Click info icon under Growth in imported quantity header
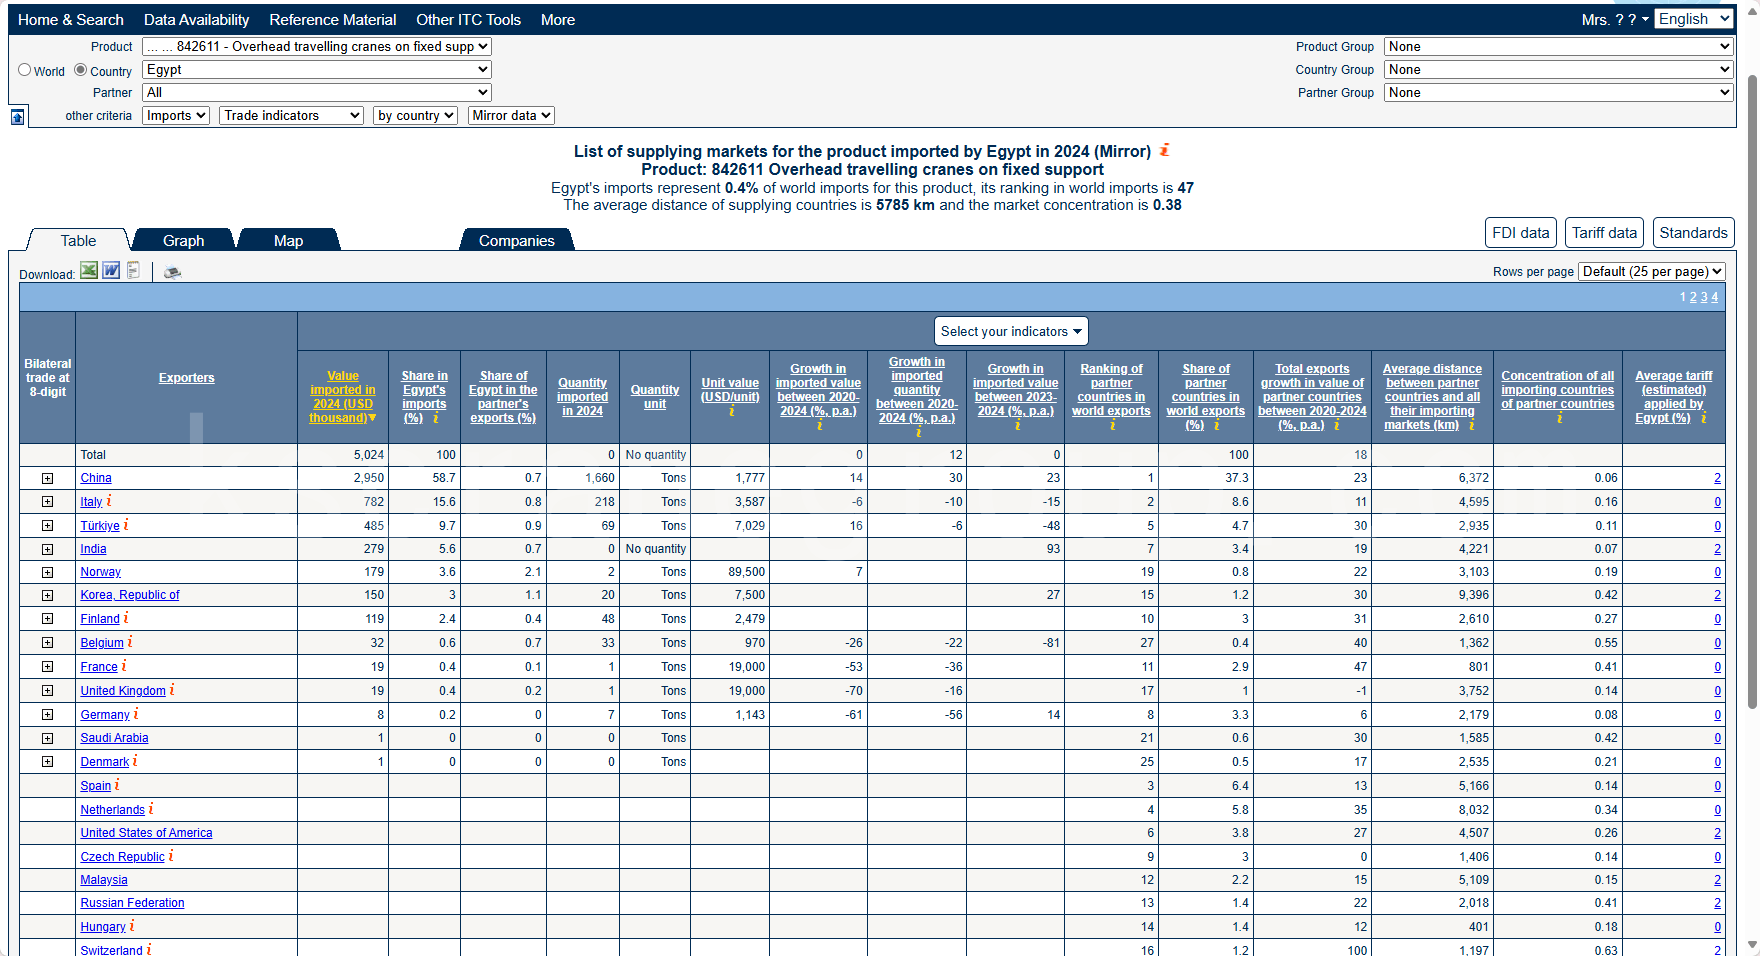The image size is (1760, 956). 918,432
